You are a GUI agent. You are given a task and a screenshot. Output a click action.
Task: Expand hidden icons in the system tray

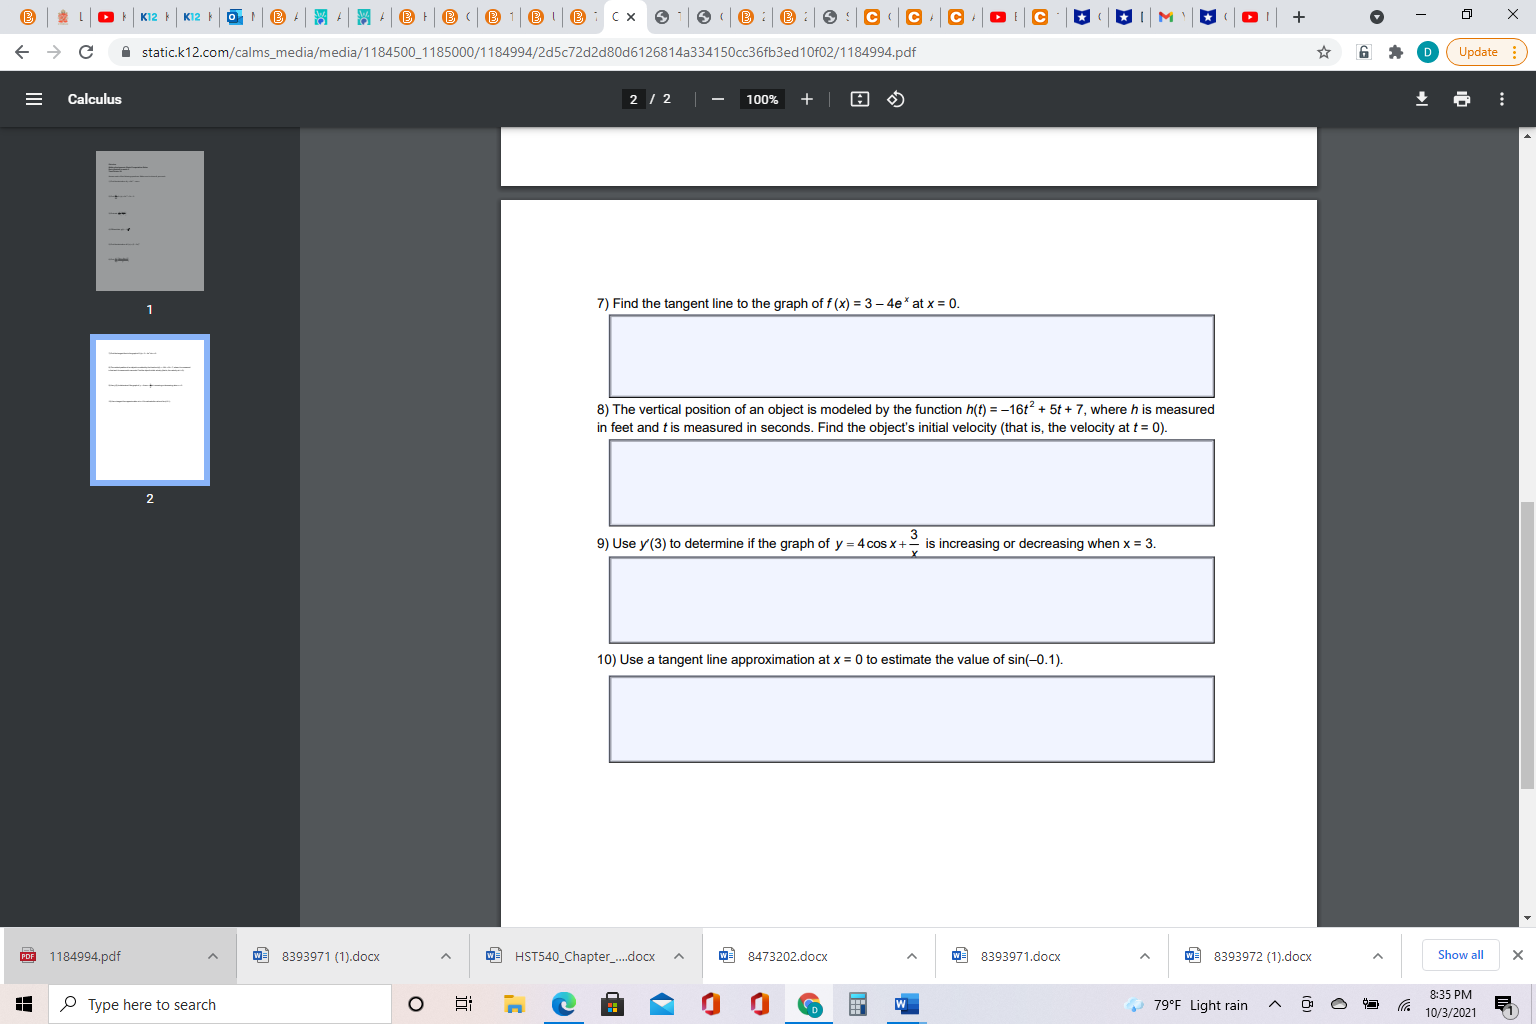pyautogui.click(x=1274, y=1004)
